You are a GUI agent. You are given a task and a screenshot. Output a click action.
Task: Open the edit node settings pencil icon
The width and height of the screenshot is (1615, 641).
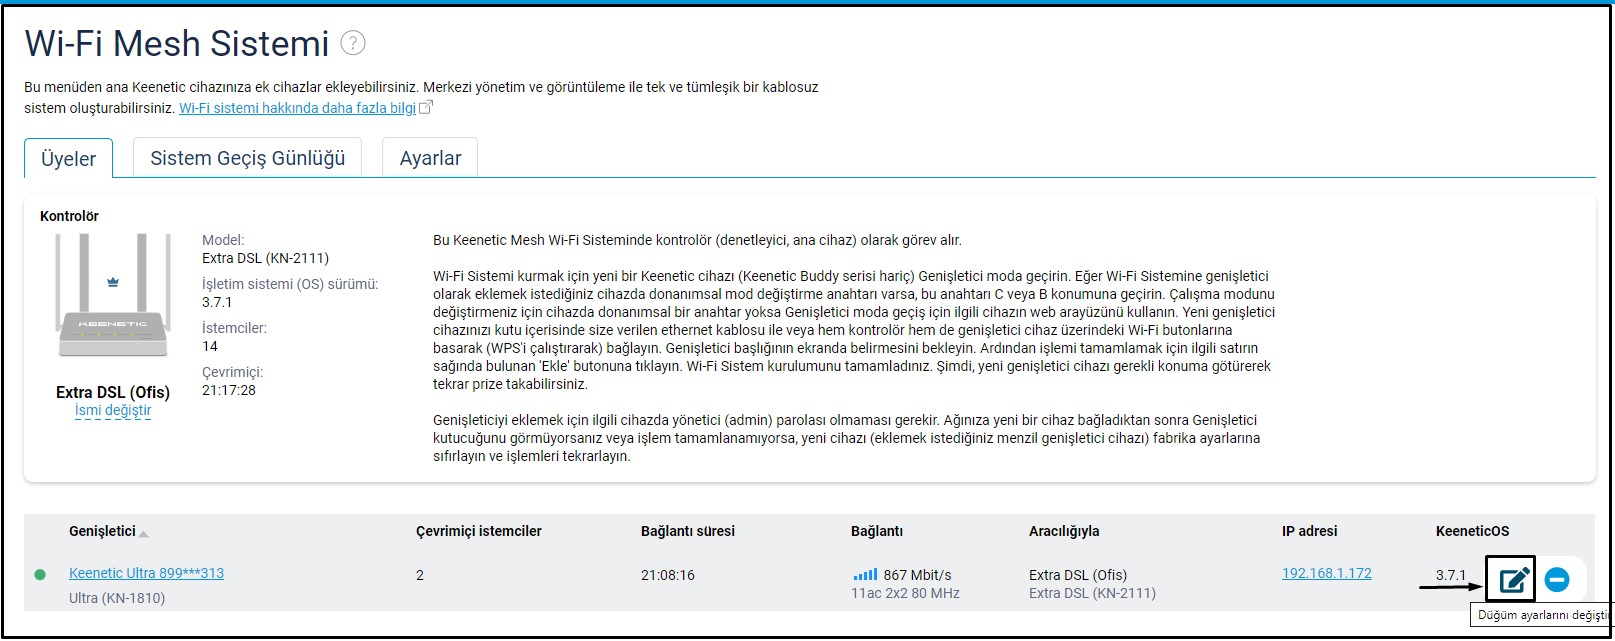(x=1512, y=579)
